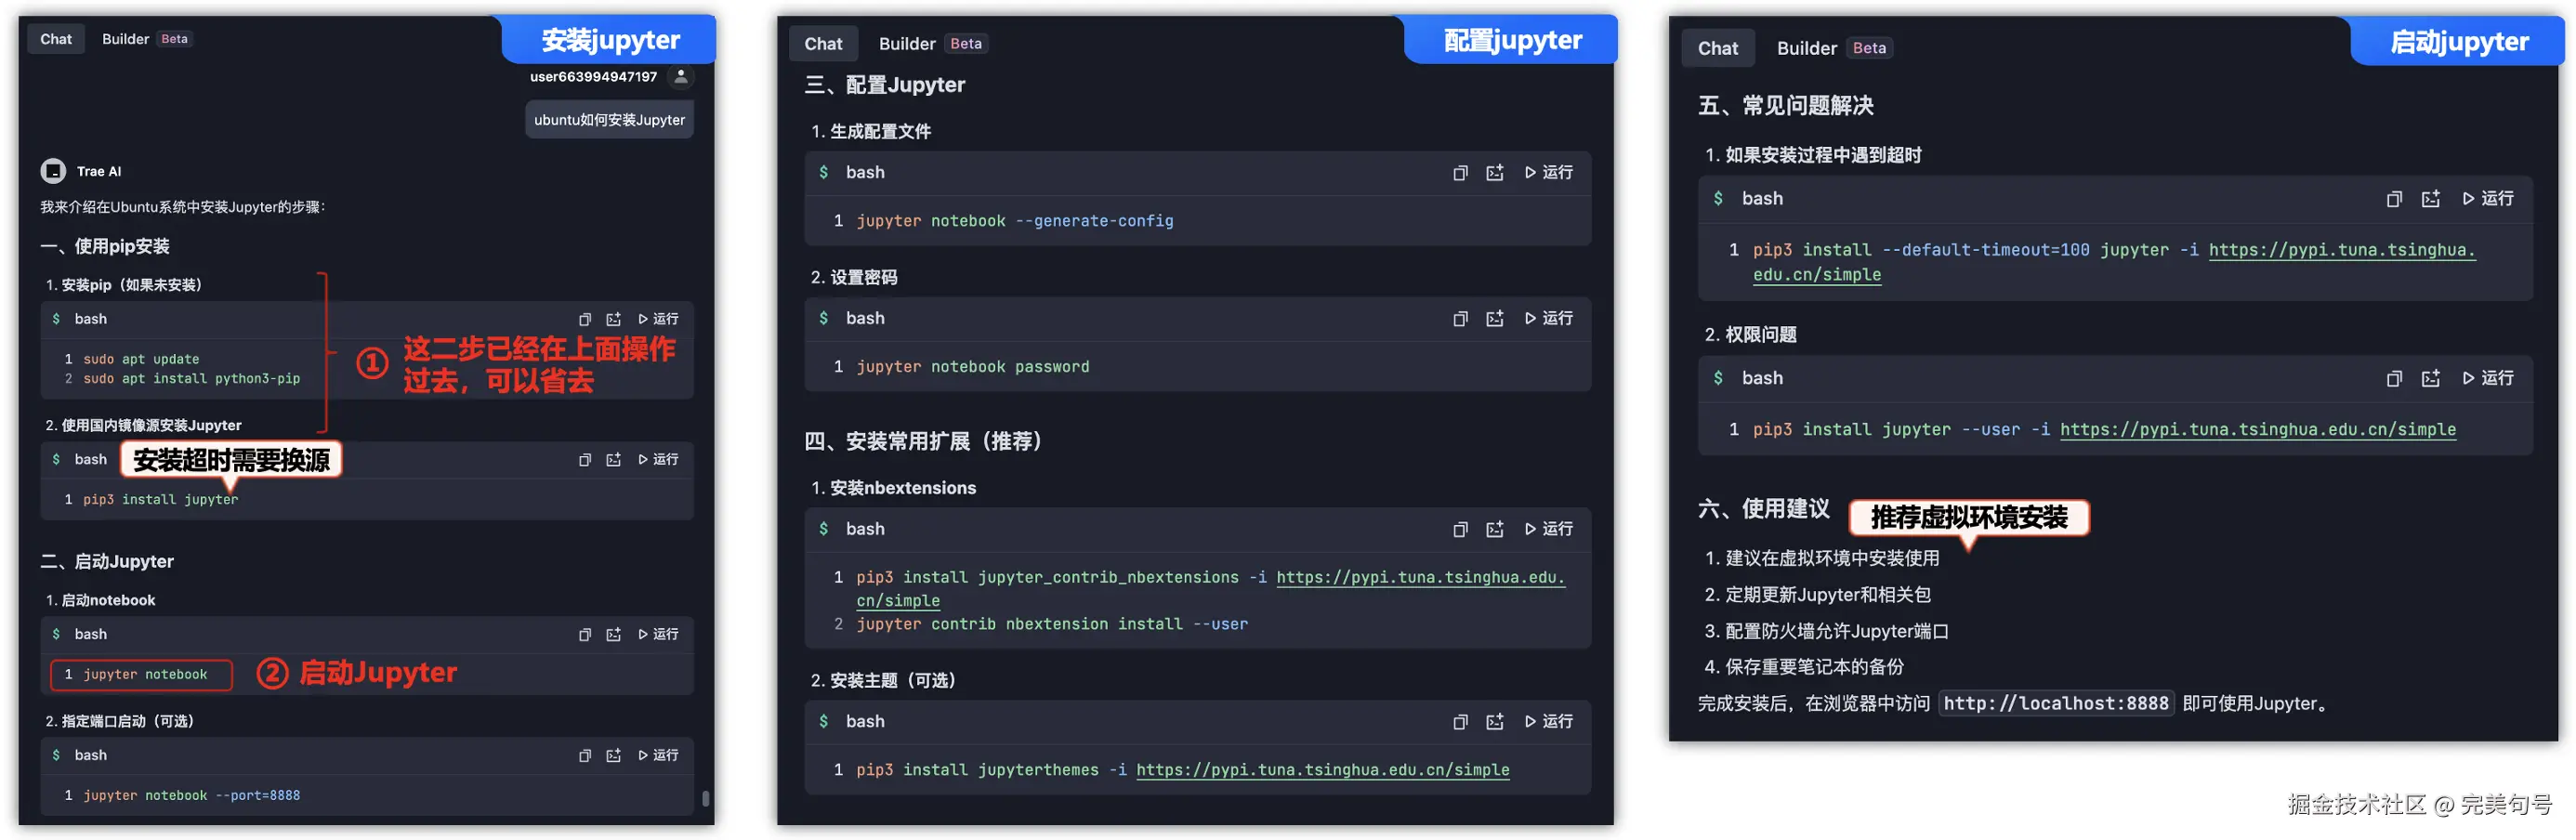
Task: Open the pypi link in the '--user' command
Action: click(2258, 430)
